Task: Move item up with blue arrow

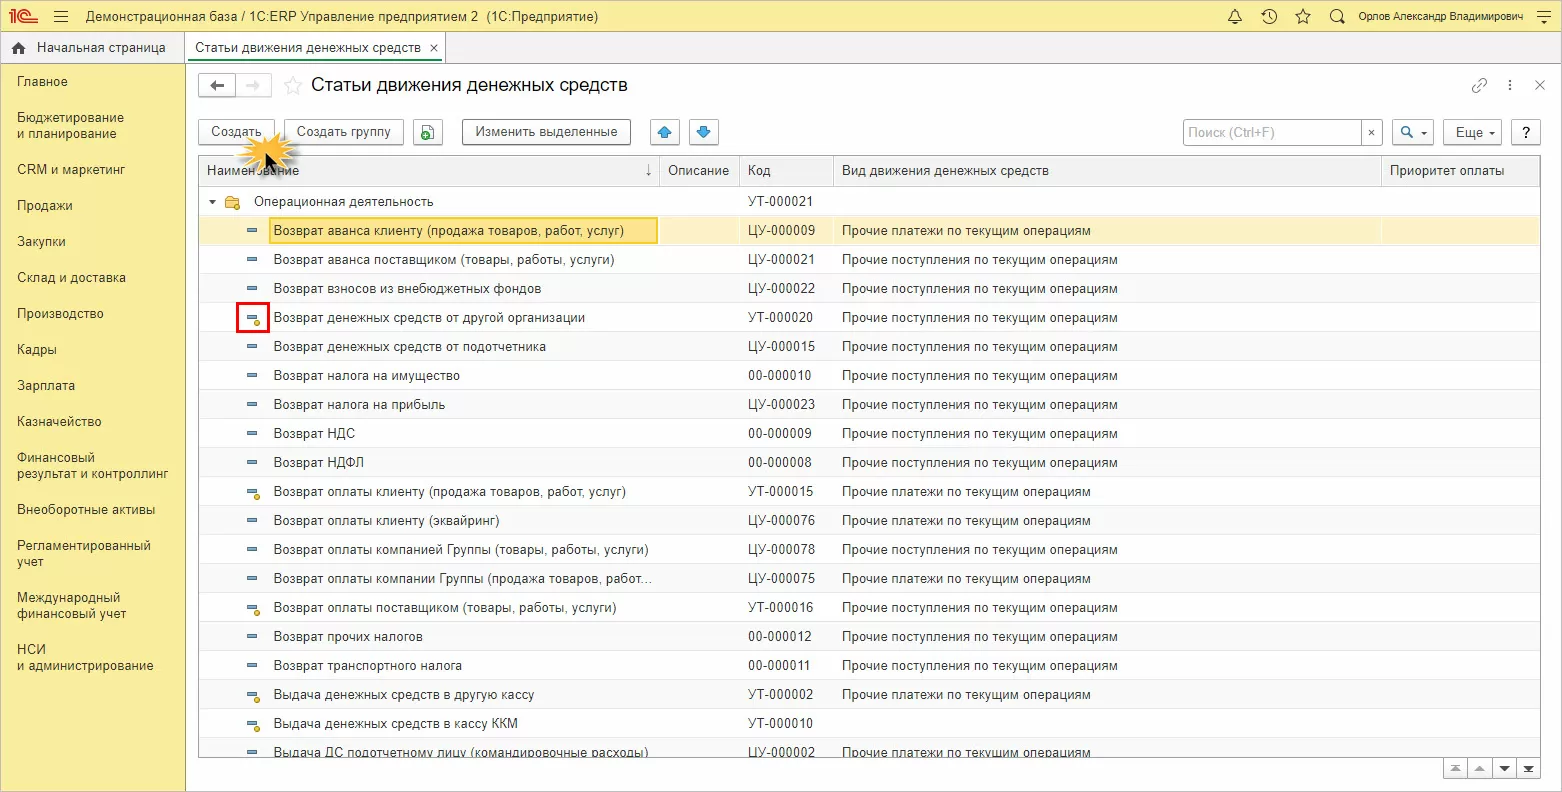Action: (665, 132)
